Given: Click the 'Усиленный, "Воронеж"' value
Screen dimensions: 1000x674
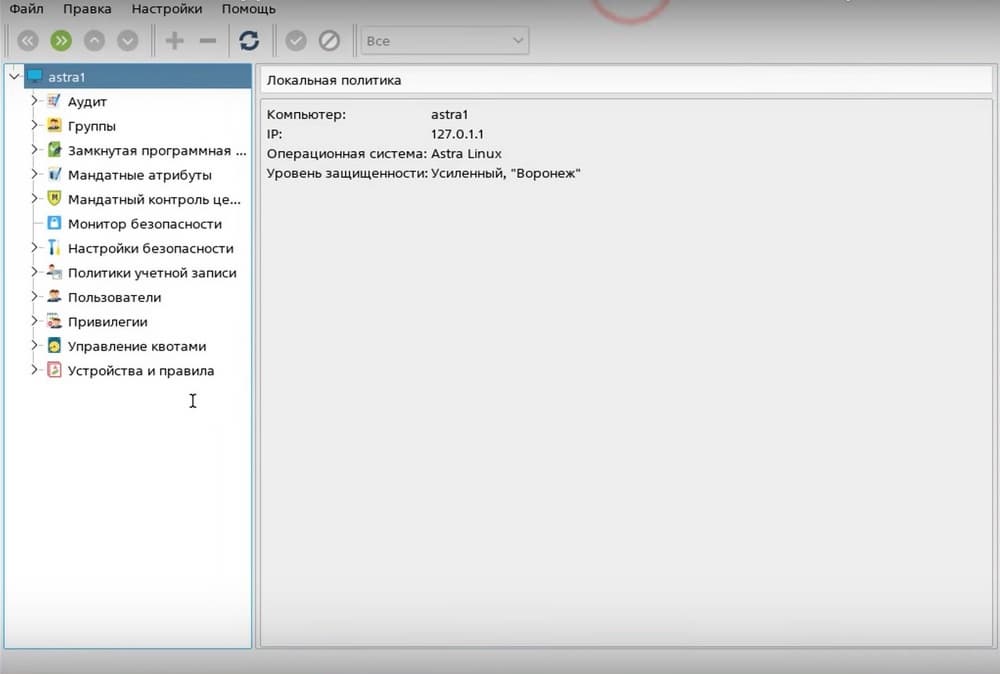Looking at the screenshot, I should point(506,173).
